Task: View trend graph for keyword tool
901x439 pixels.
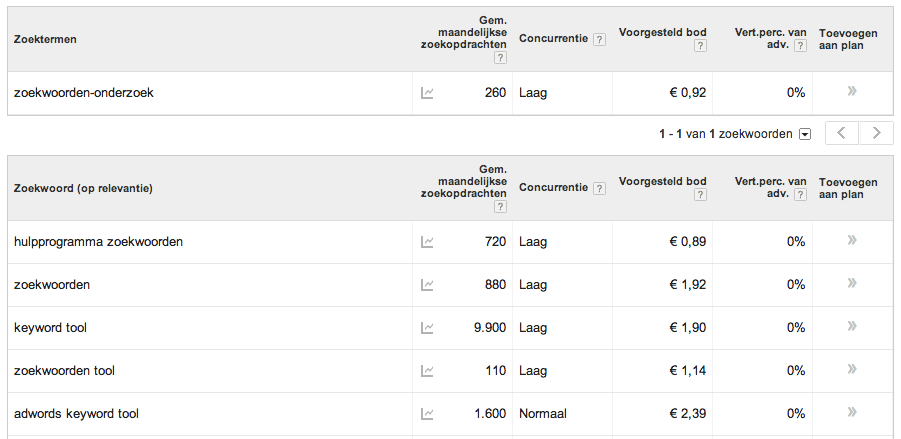Action: point(427,327)
